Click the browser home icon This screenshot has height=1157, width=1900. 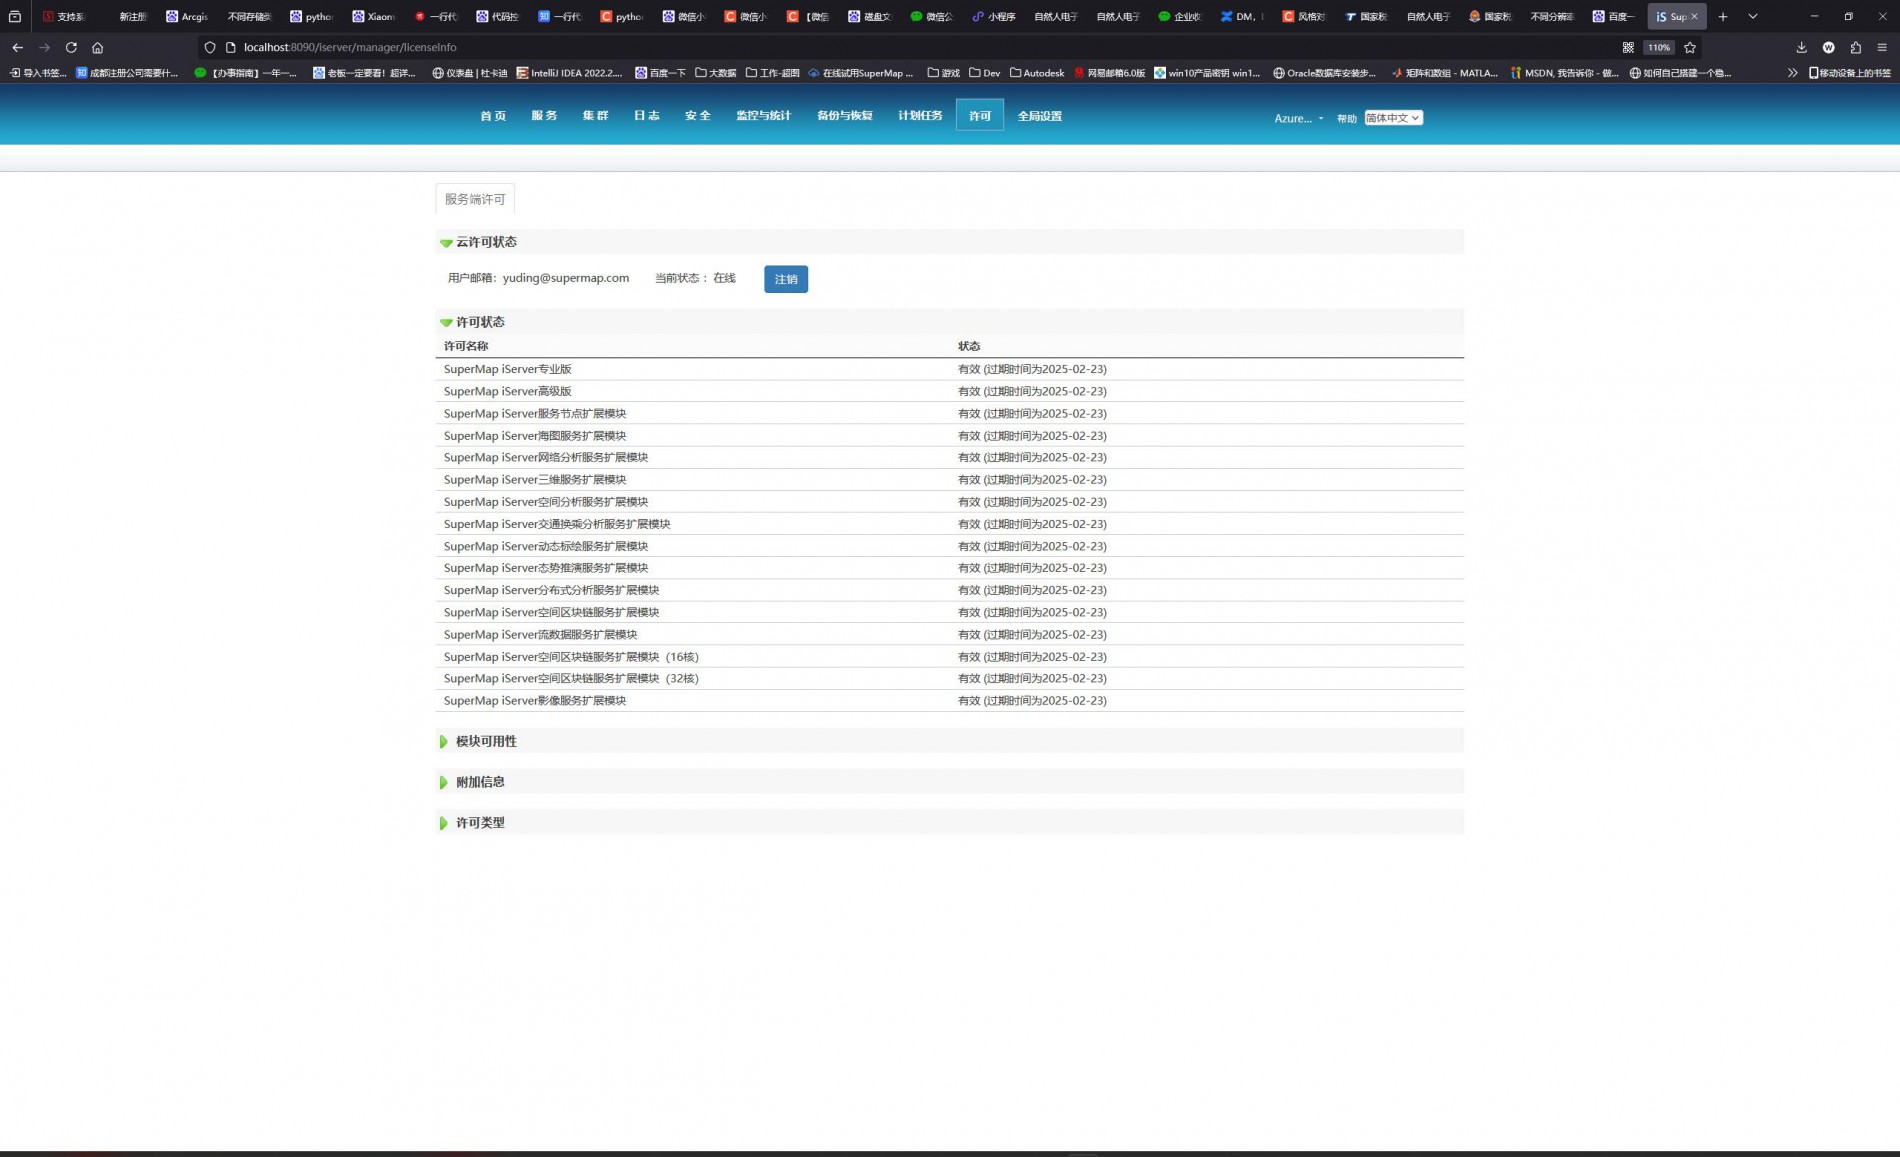(x=97, y=47)
